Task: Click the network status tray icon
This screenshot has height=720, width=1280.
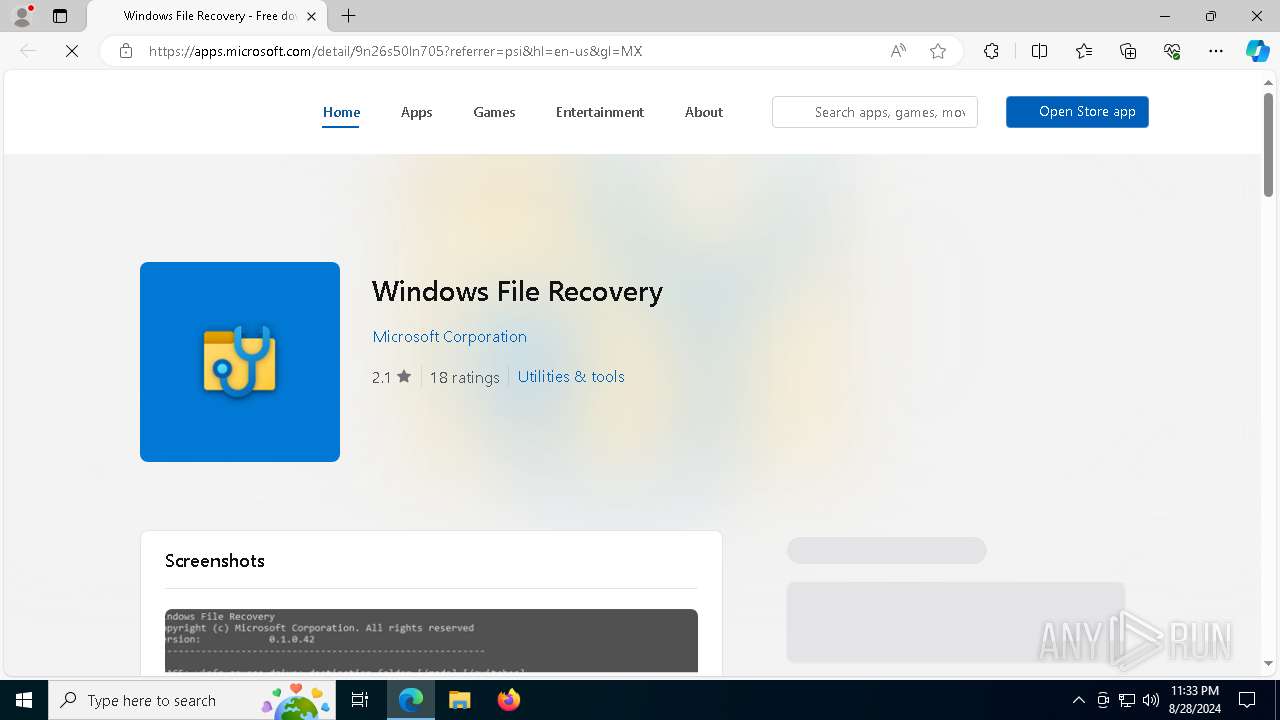Action: click(1127, 700)
